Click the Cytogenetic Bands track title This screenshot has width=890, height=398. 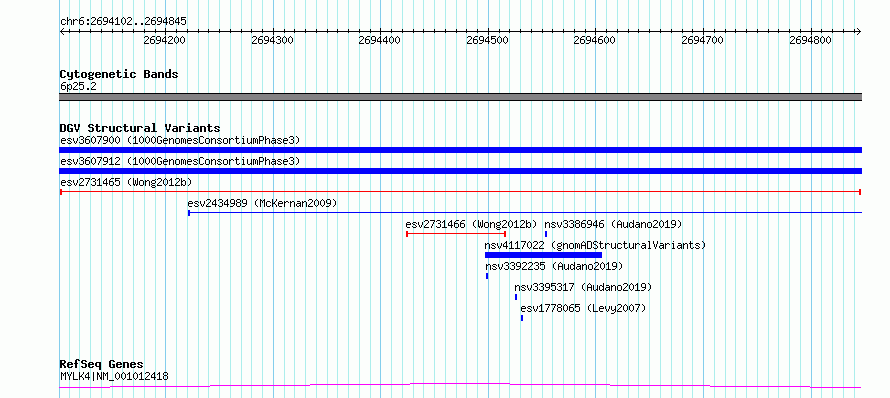point(119,74)
